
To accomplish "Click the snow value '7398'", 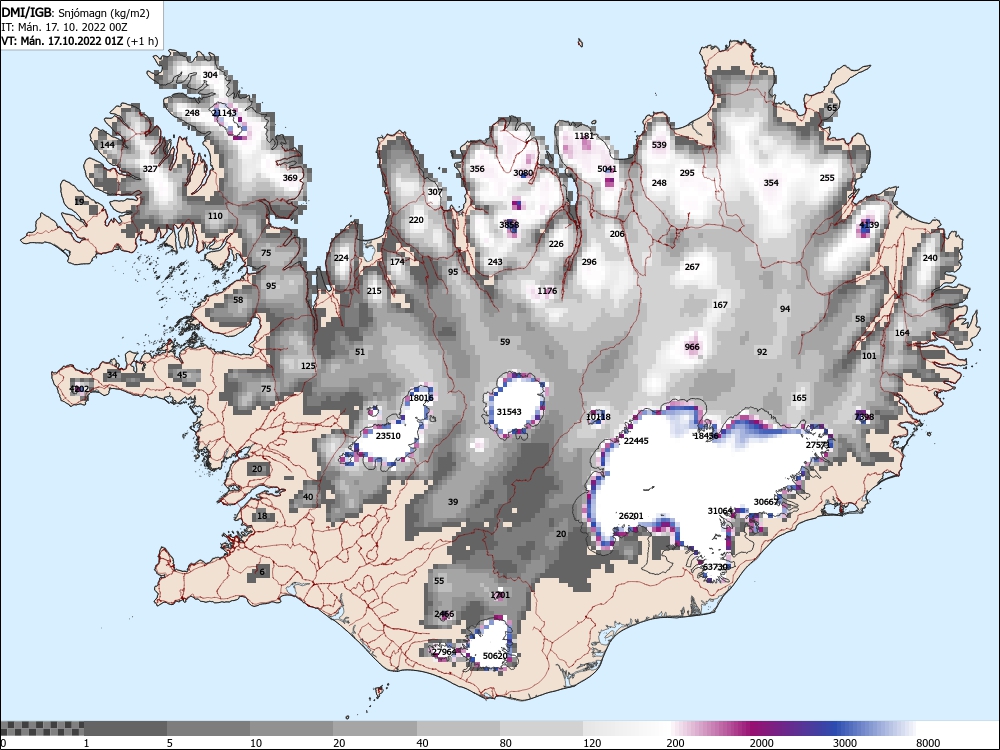I will (x=864, y=417).
